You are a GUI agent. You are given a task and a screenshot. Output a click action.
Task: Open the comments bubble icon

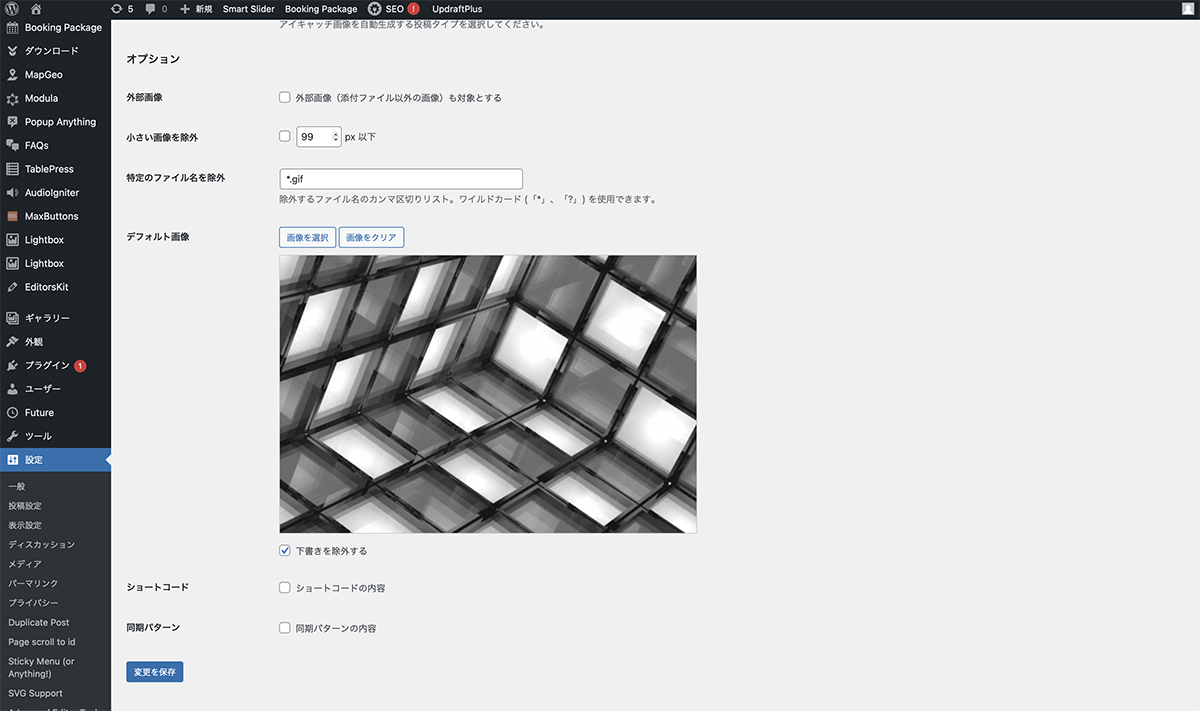150,9
